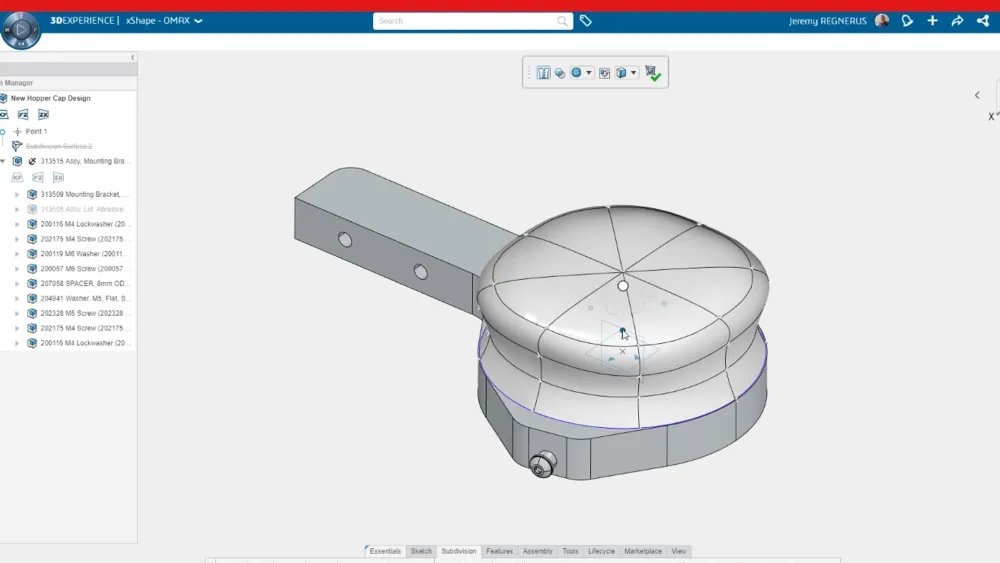This screenshot has width=1000, height=563.
Task: Click the rotate selection box icon
Action: [604, 73]
